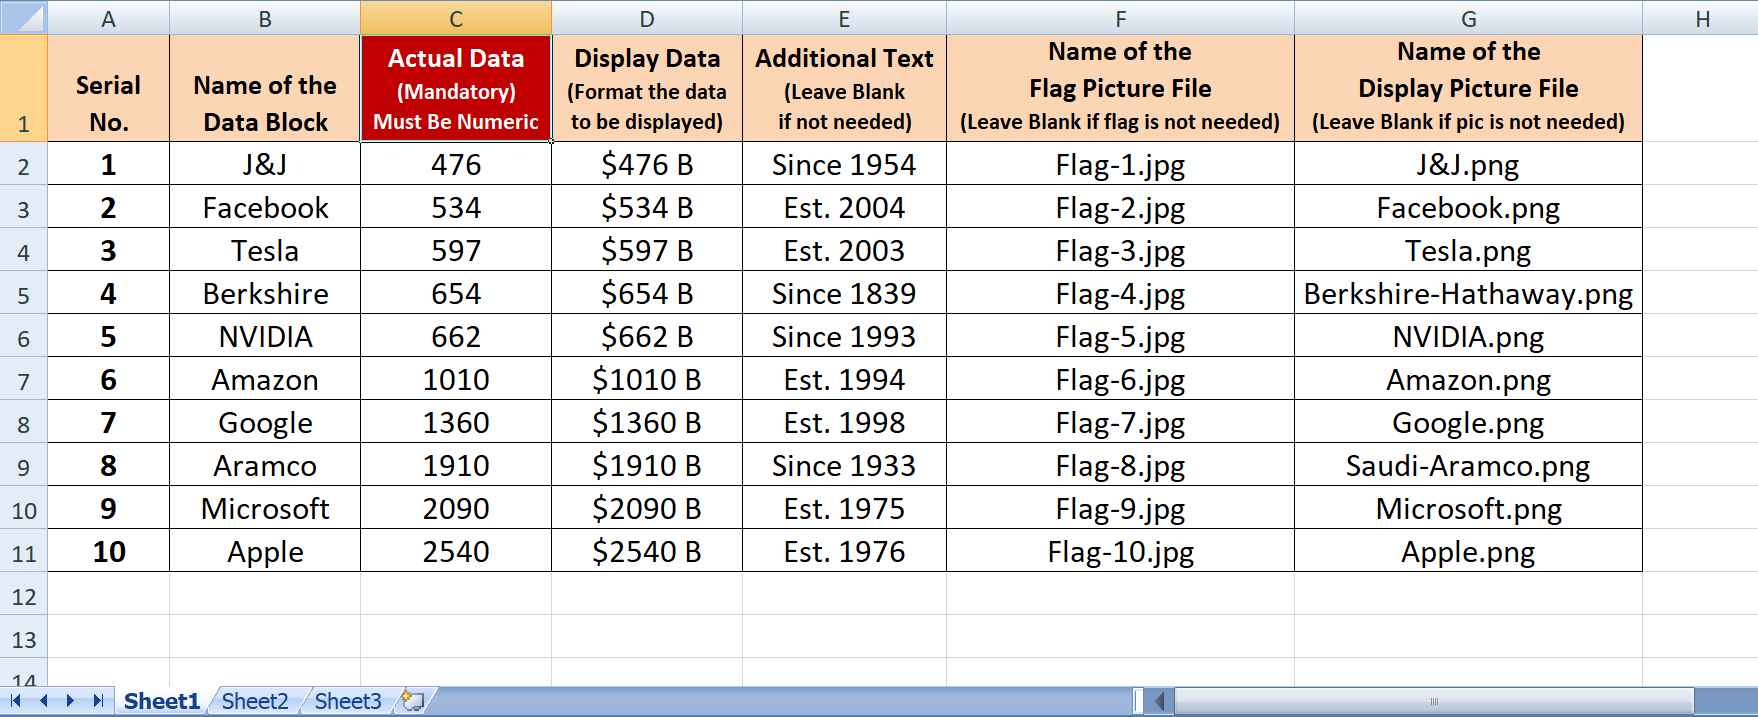Click the 'Flag-10.jpg' cell
Image resolution: width=1758 pixels, height=717 pixels.
(x=1120, y=551)
